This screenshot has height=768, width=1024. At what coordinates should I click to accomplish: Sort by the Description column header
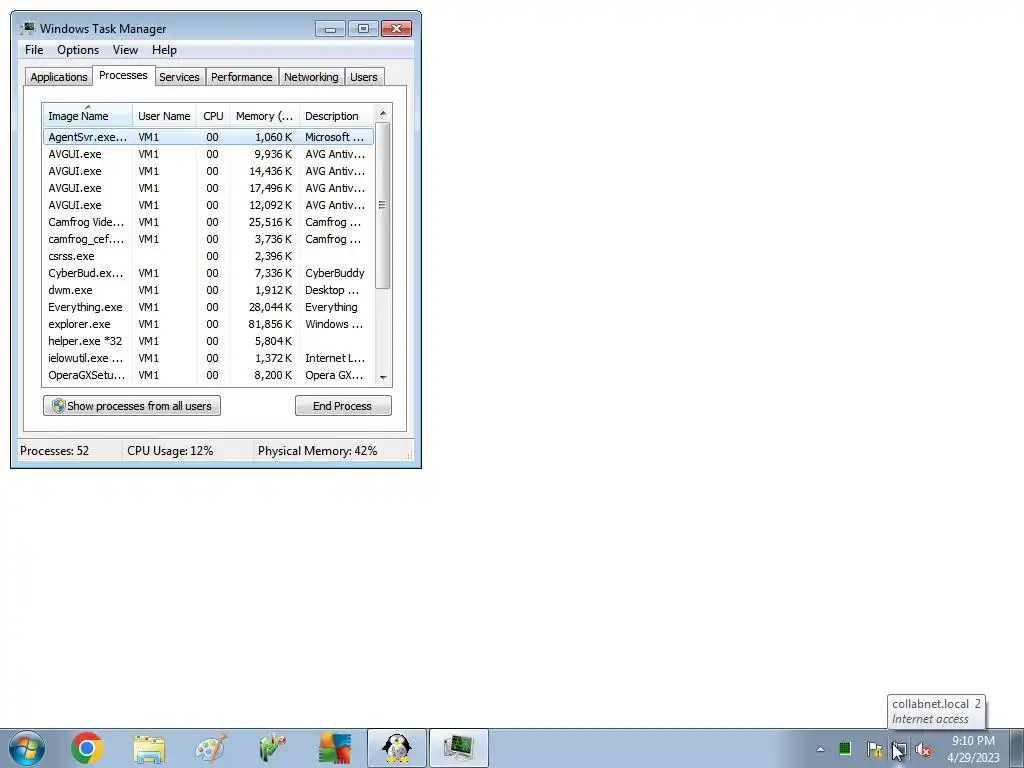pos(336,116)
